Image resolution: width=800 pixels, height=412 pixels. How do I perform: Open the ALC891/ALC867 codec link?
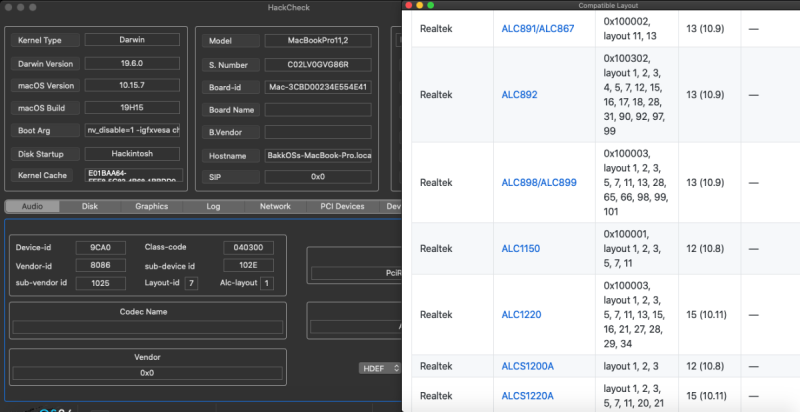pyautogui.click(x=538, y=29)
